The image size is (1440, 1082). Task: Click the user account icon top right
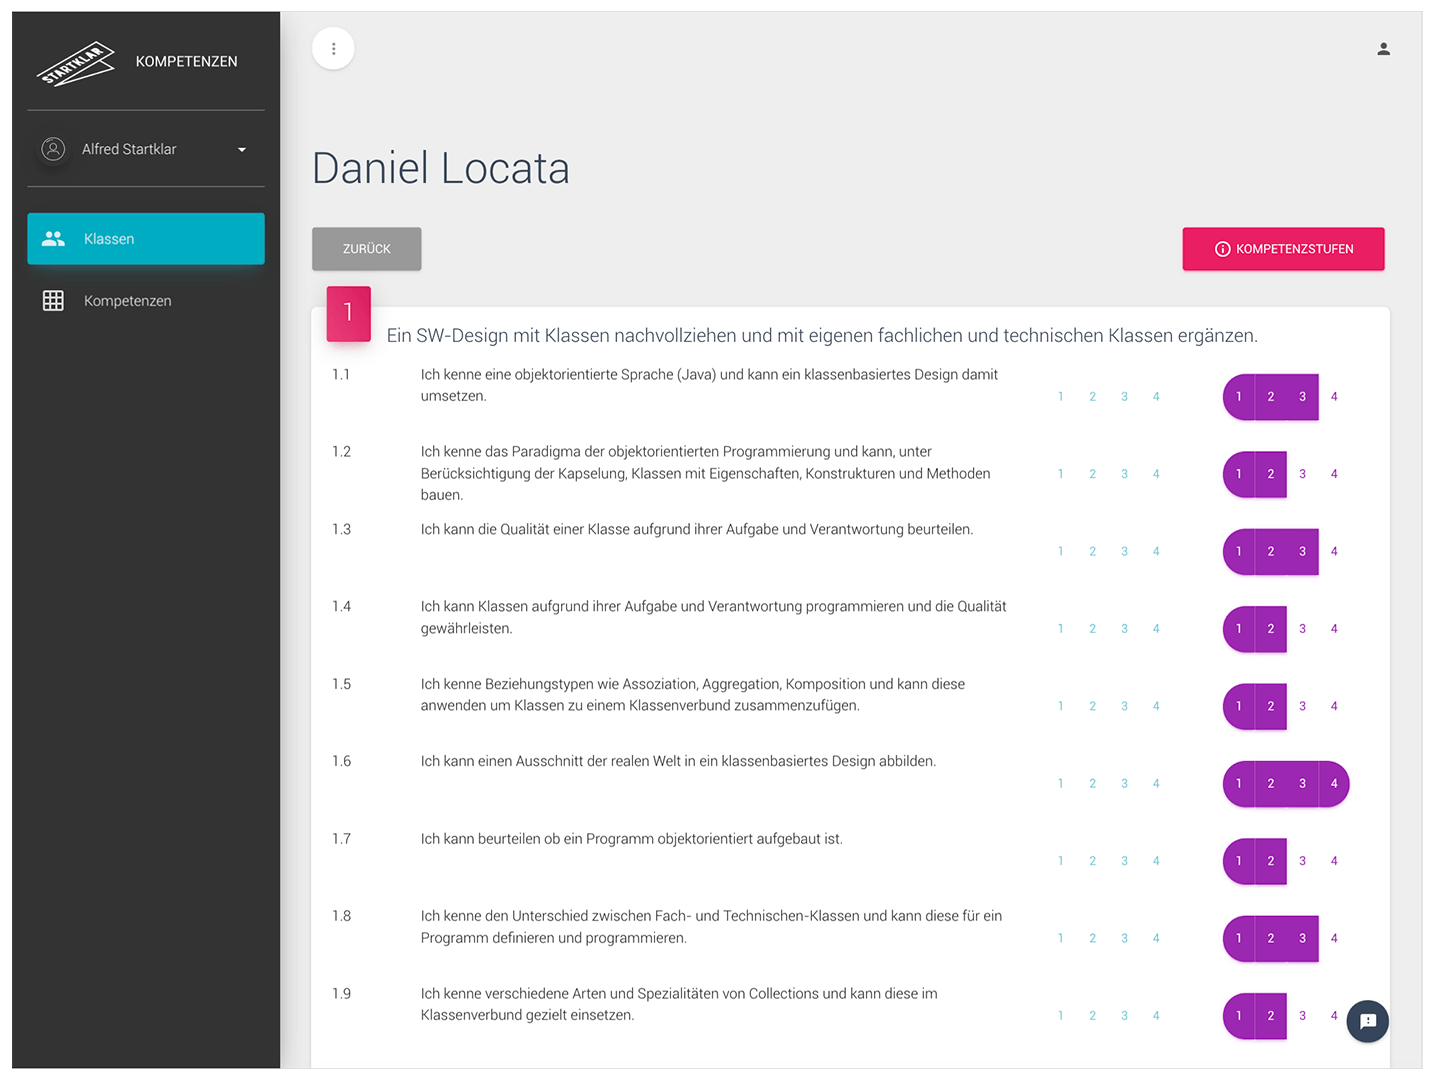pyautogui.click(x=1383, y=49)
